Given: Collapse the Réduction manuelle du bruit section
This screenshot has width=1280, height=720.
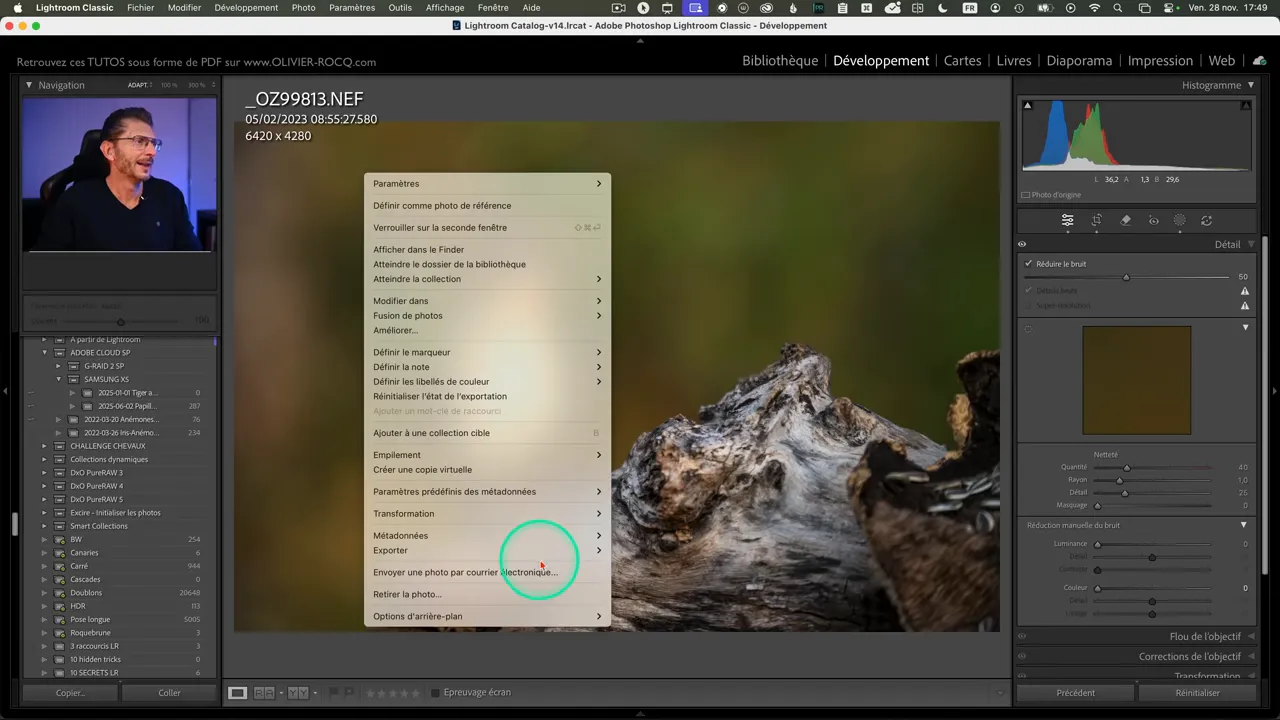Looking at the screenshot, I should 1244,525.
